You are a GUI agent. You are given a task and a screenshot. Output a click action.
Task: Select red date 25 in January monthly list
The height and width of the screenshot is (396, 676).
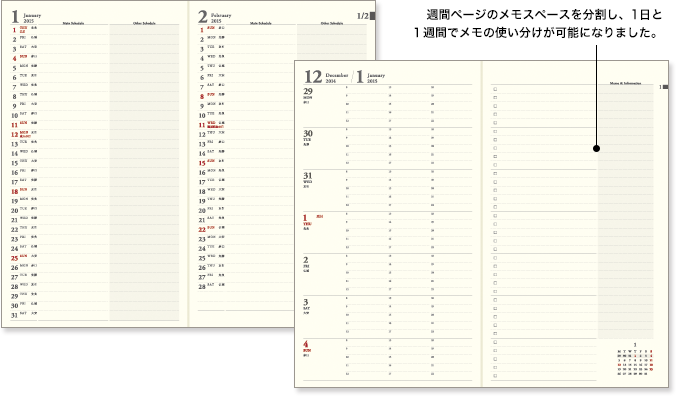[14, 258]
